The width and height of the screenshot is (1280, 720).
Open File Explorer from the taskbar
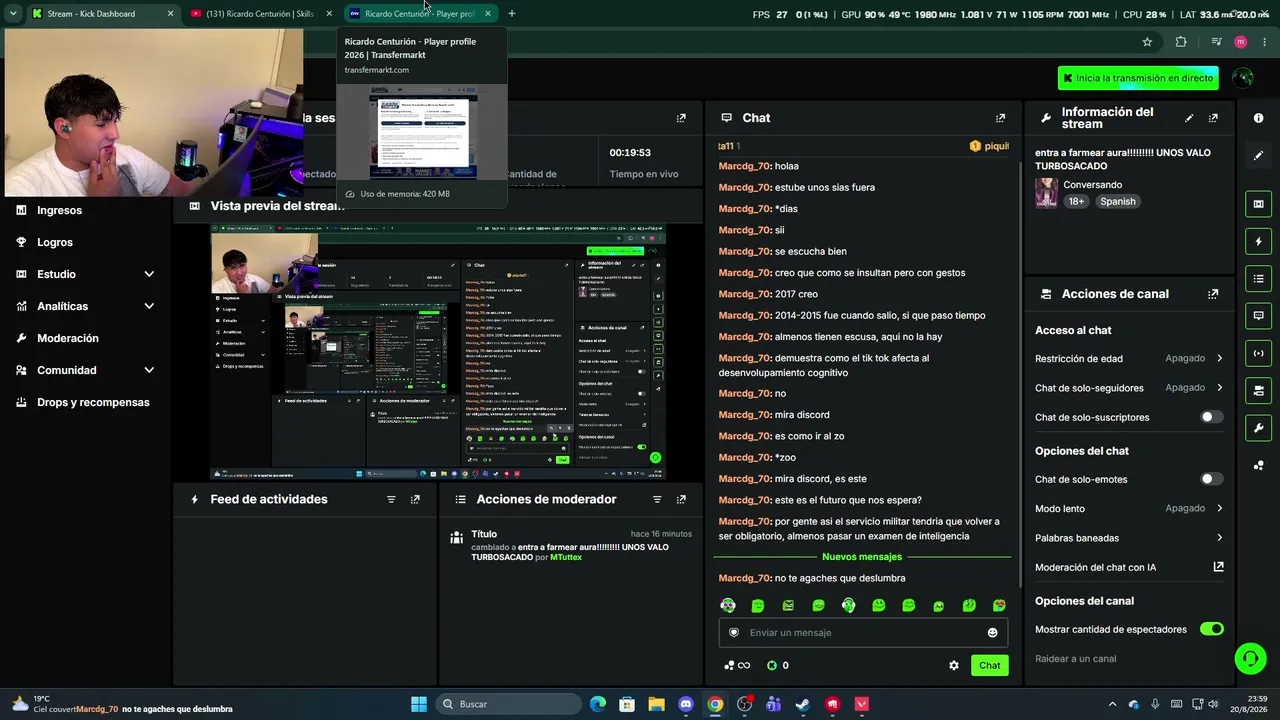click(656, 704)
